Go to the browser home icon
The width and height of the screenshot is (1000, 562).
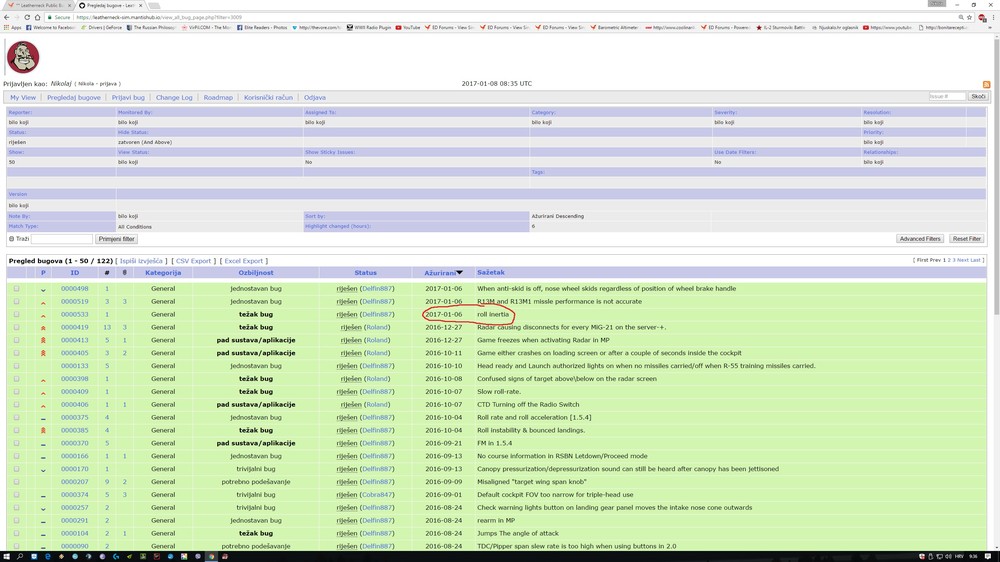37,17
